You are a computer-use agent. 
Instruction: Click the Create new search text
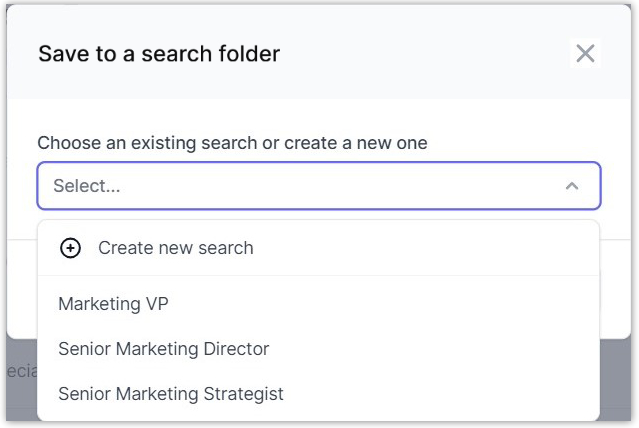175,248
